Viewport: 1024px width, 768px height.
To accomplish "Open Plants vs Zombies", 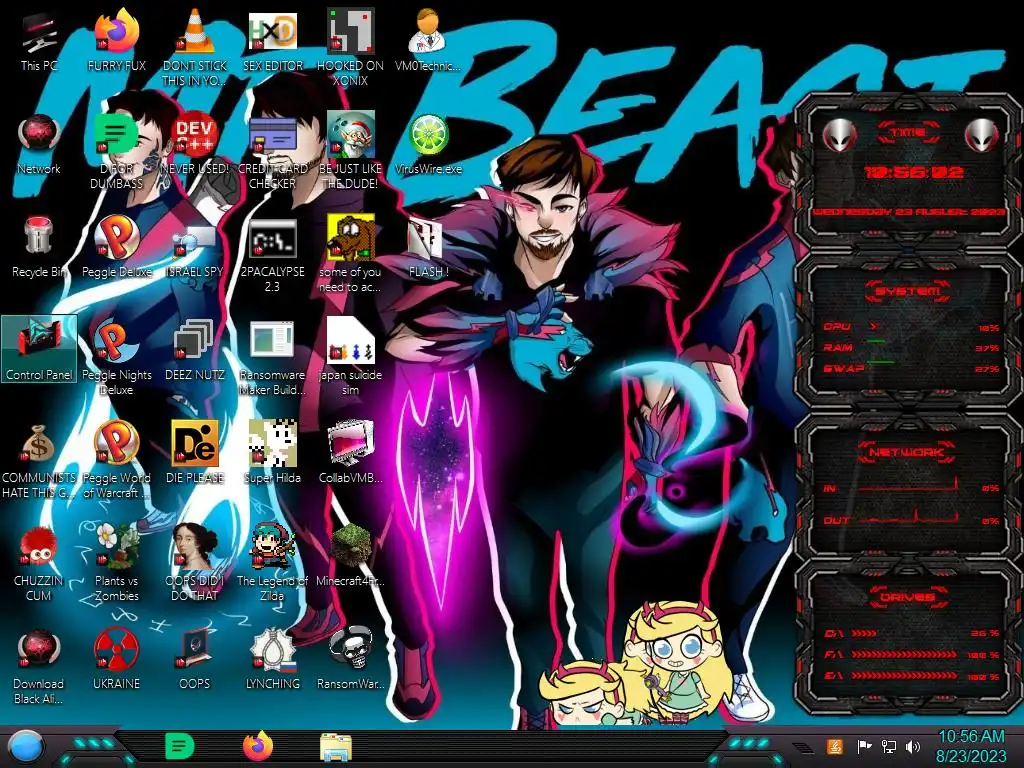I will point(116,563).
